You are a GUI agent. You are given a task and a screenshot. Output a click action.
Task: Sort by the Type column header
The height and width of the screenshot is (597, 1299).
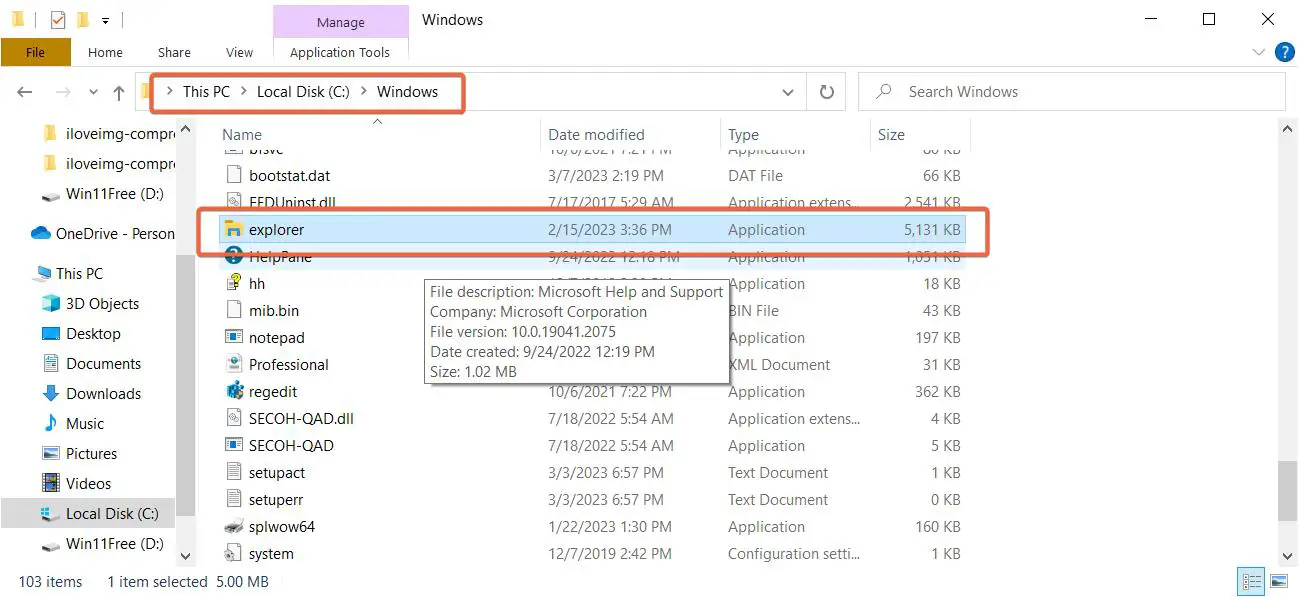[x=743, y=134]
